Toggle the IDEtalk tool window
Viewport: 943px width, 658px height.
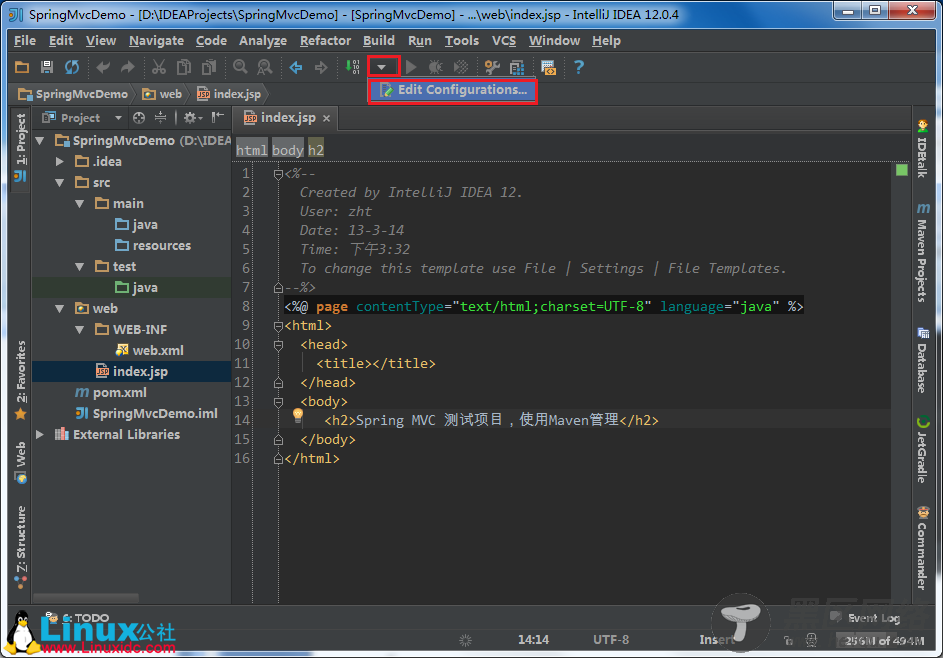coord(922,149)
